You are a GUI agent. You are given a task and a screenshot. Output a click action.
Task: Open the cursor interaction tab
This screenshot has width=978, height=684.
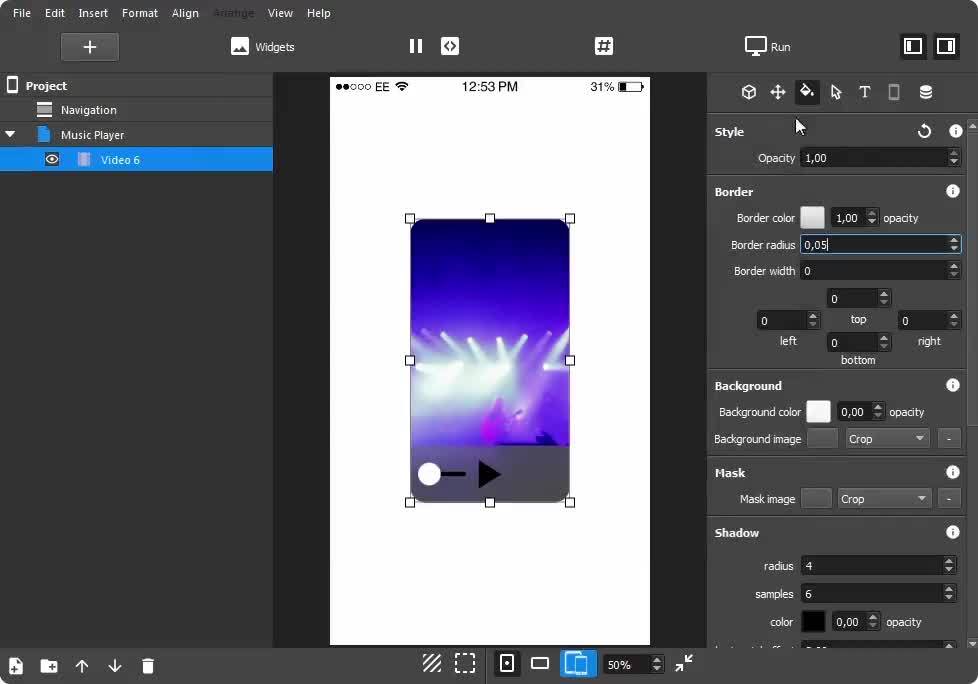pyautogui.click(x=836, y=92)
